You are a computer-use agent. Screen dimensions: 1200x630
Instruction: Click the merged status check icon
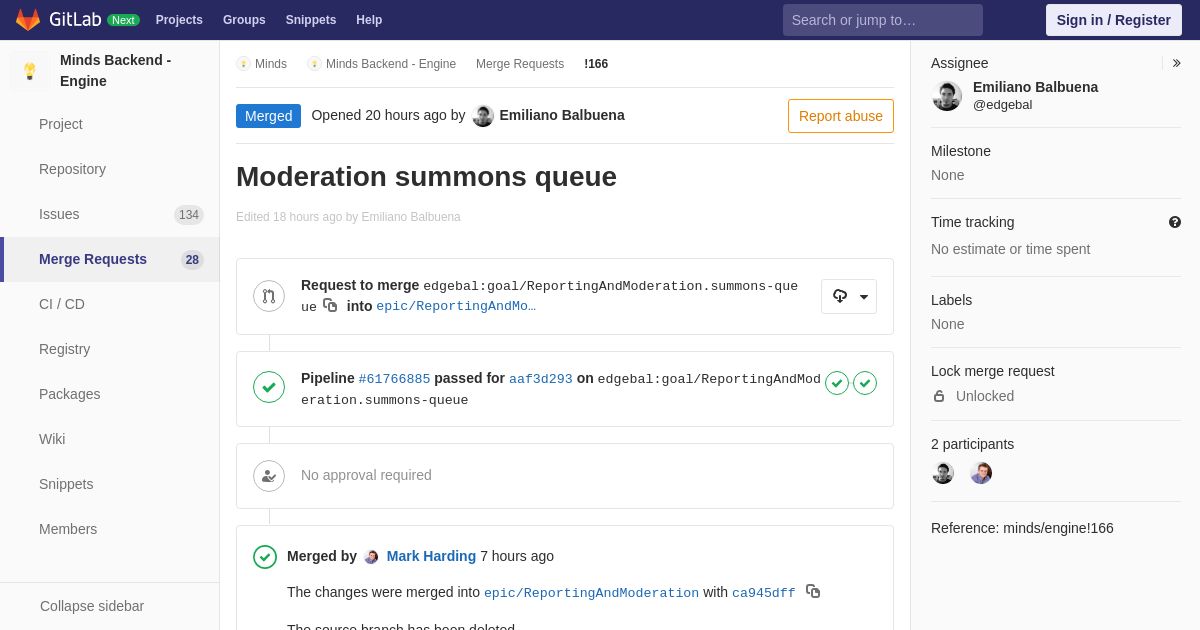265,557
